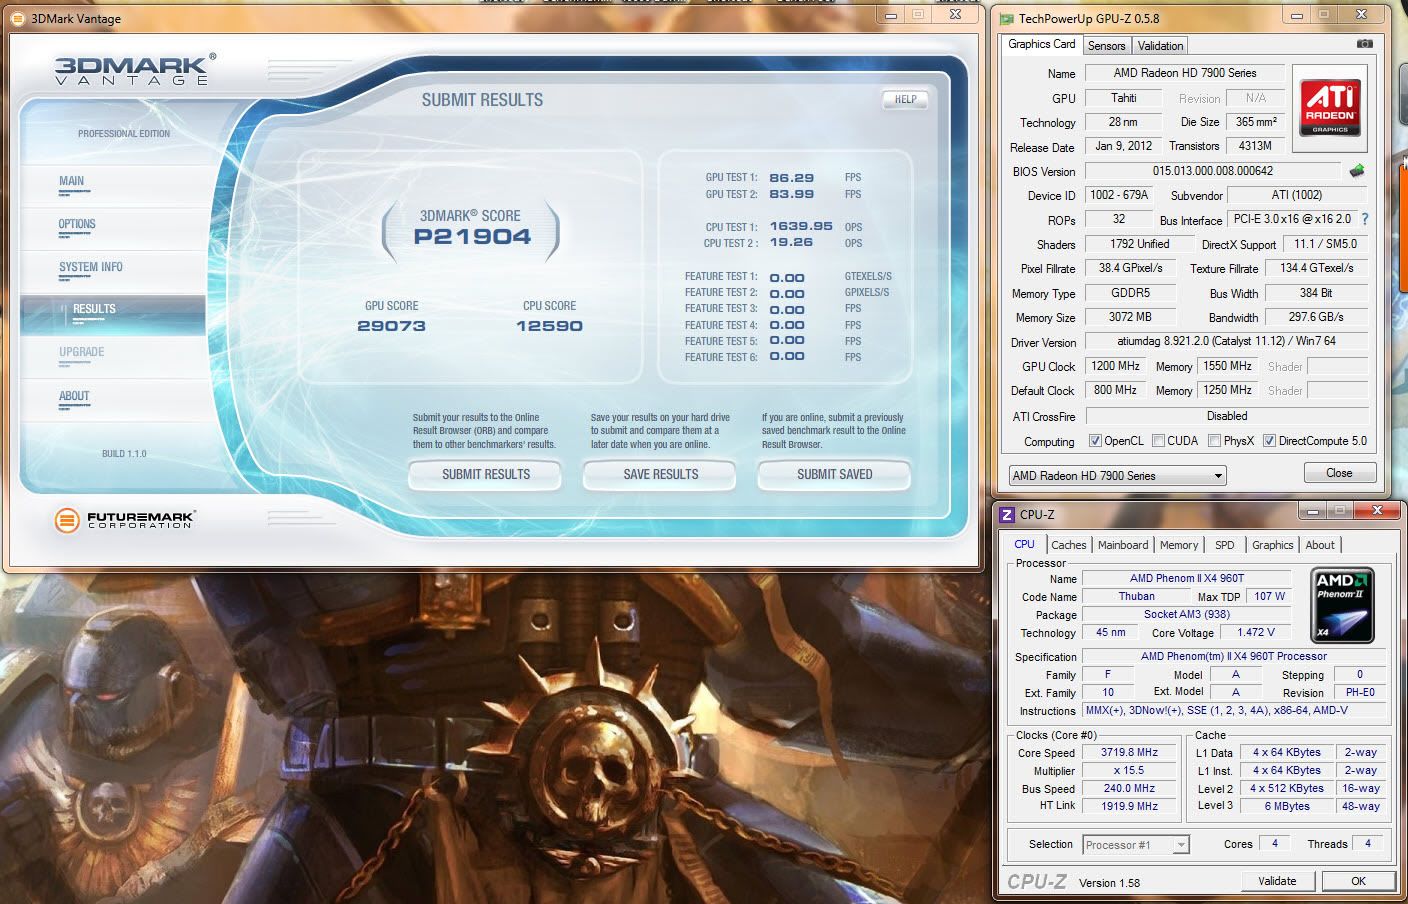Image resolution: width=1408 pixels, height=904 pixels.
Task: Click the Specification field in CPU-Z
Action: click(1233, 657)
